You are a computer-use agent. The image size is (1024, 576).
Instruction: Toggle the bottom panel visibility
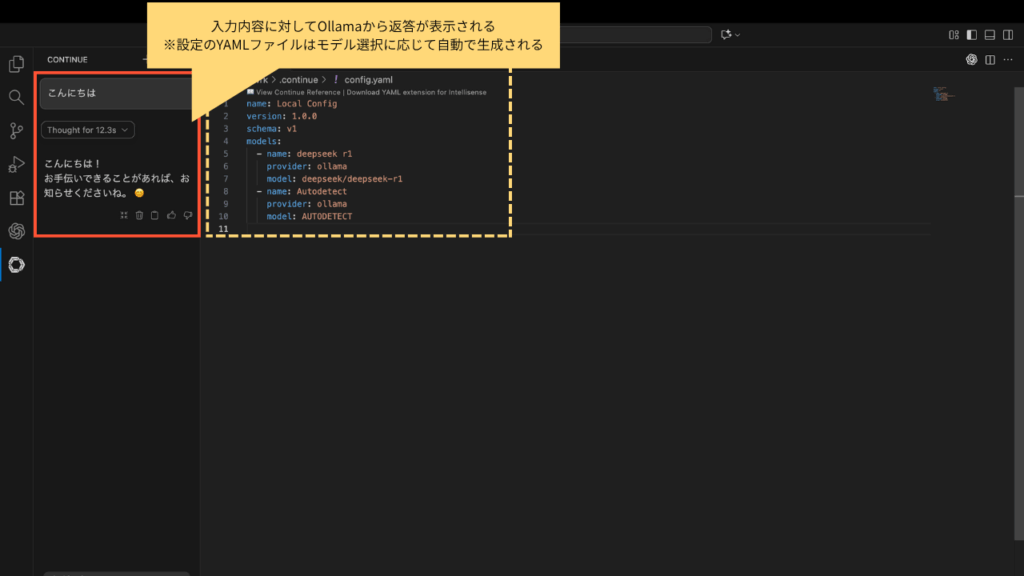(x=989, y=35)
